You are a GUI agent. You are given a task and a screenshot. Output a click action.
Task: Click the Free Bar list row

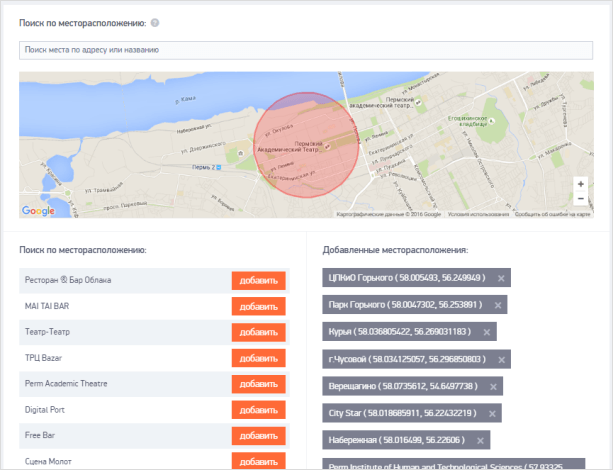pos(154,436)
